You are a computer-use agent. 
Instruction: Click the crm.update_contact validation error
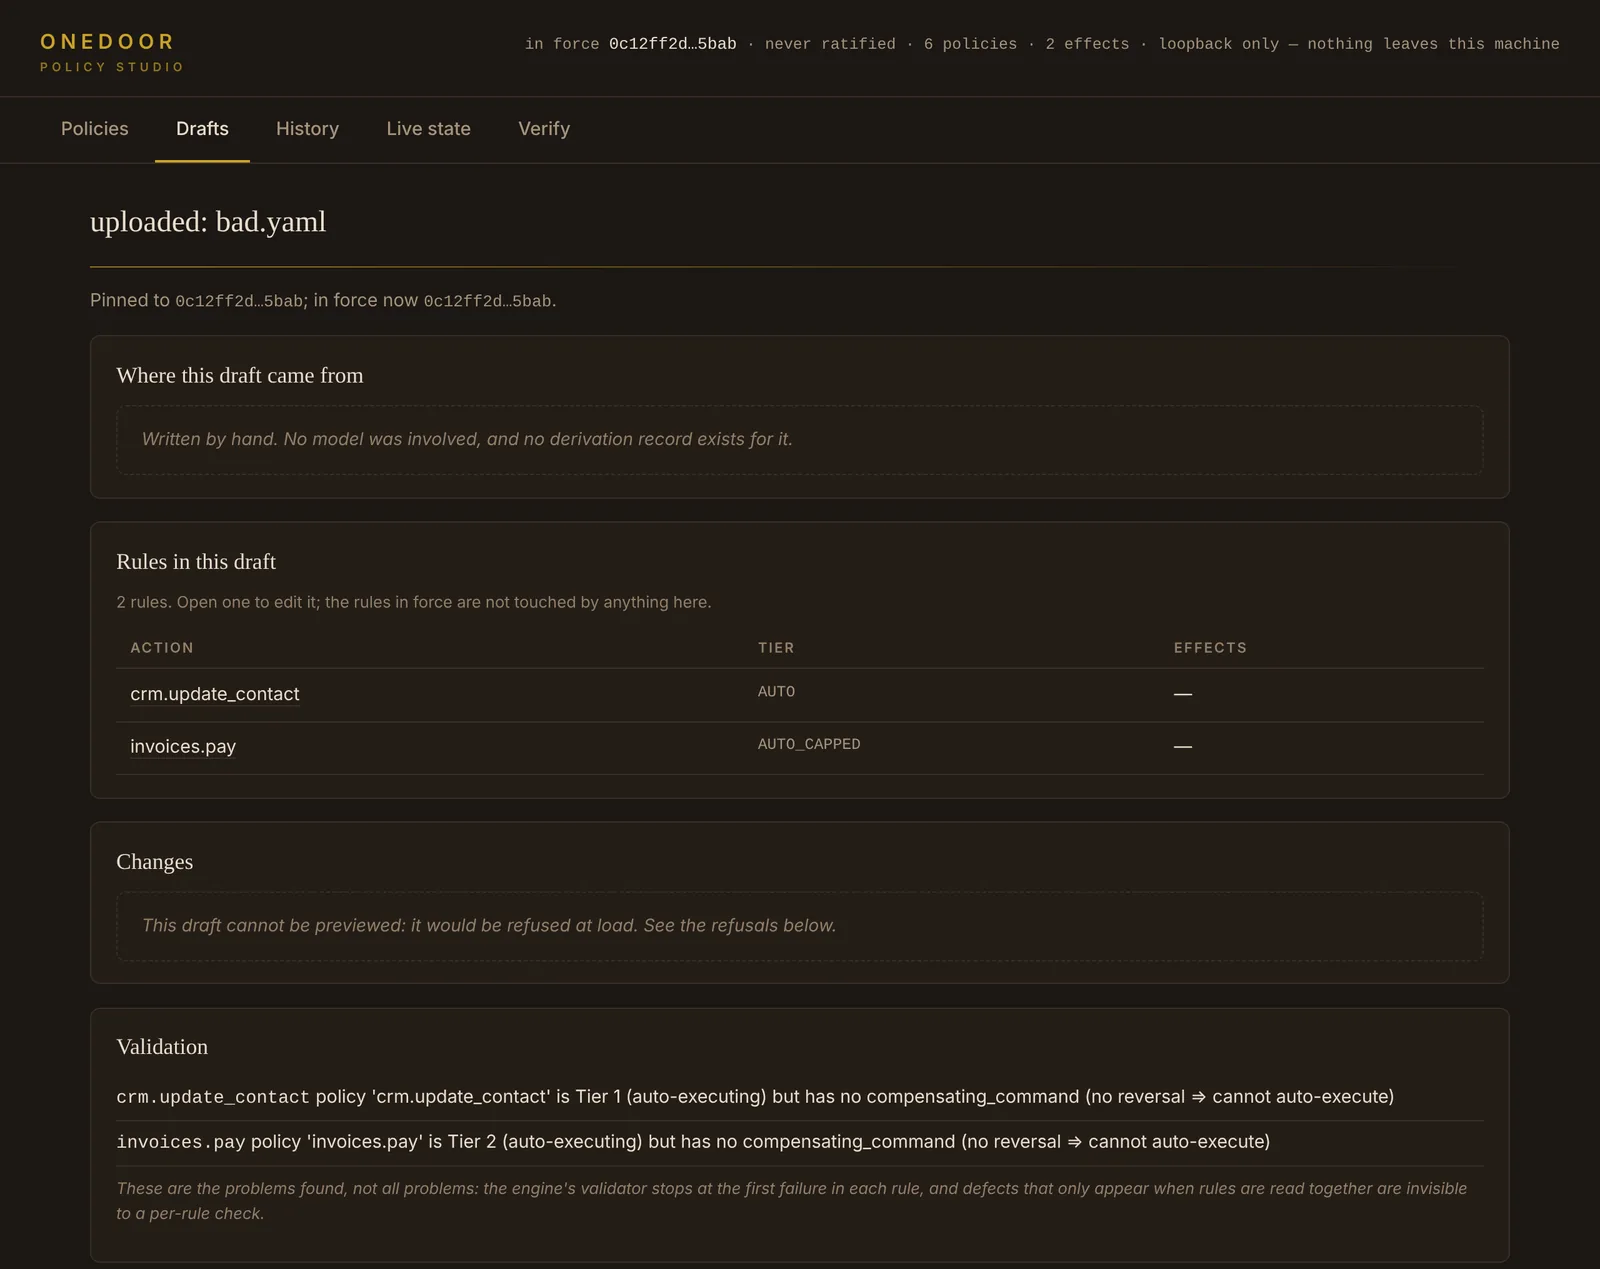(x=755, y=1097)
